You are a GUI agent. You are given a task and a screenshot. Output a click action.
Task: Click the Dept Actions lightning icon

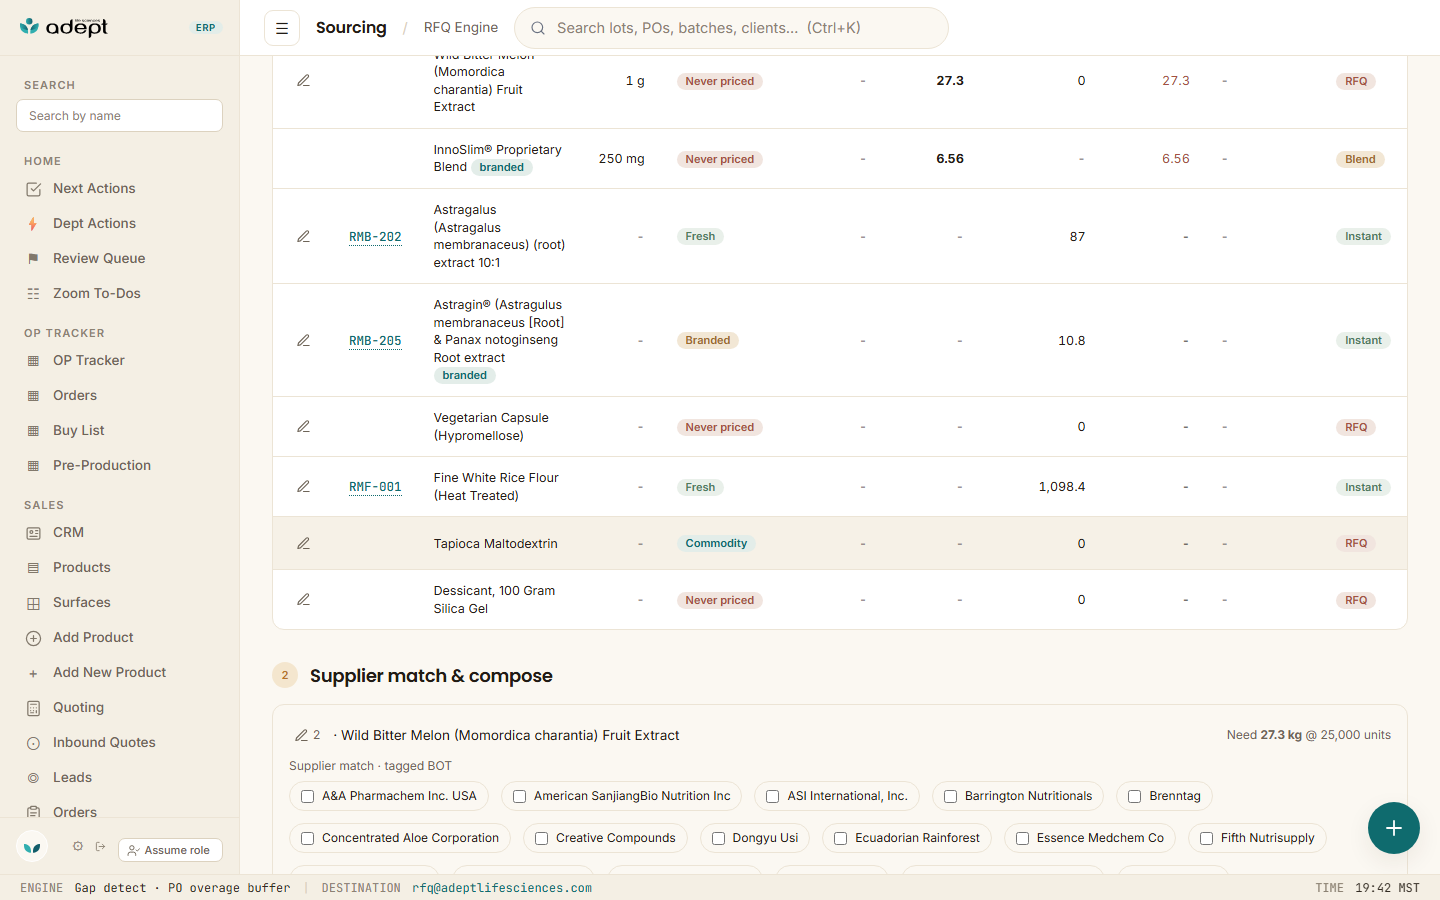tap(33, 224)
